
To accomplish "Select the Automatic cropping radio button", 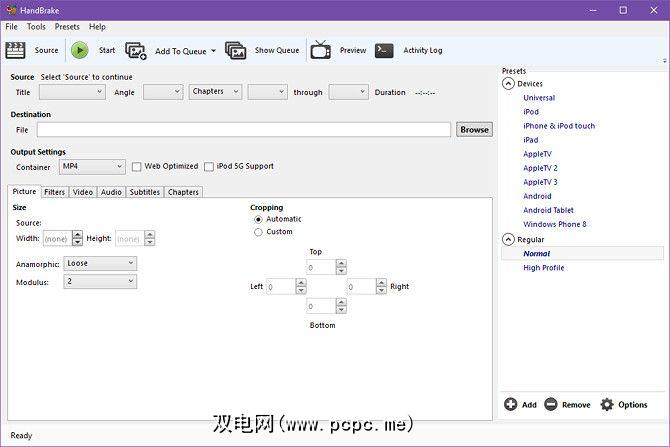I will (258, 220).
